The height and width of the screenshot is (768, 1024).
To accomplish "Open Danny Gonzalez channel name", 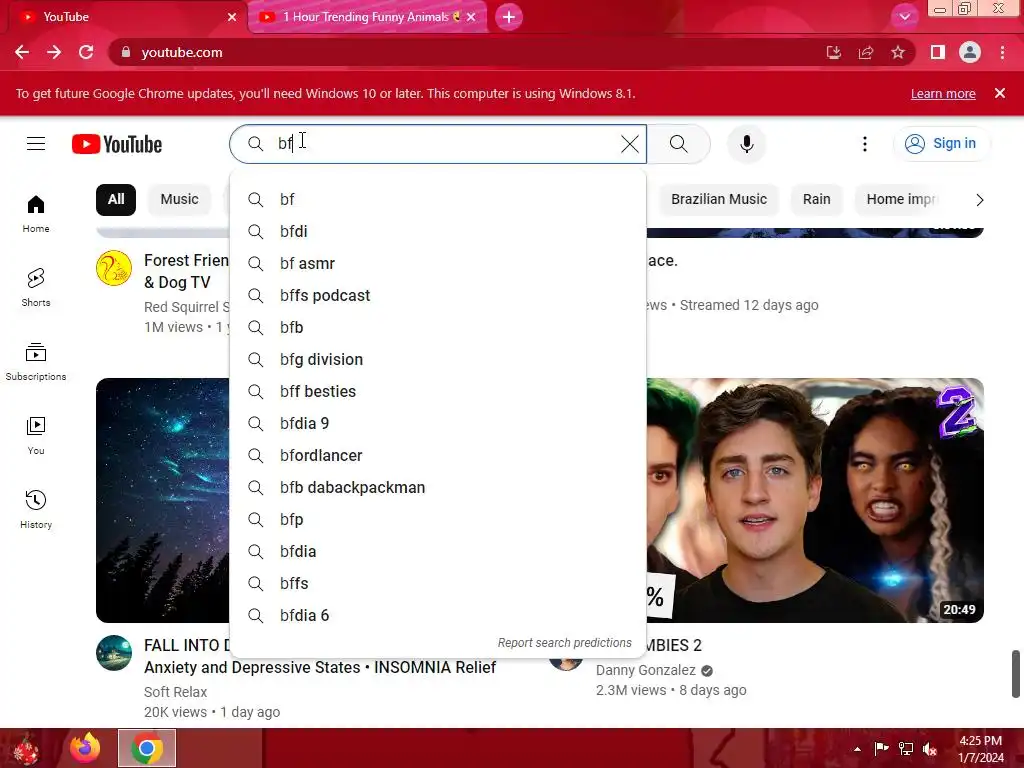I will point(646,670).
